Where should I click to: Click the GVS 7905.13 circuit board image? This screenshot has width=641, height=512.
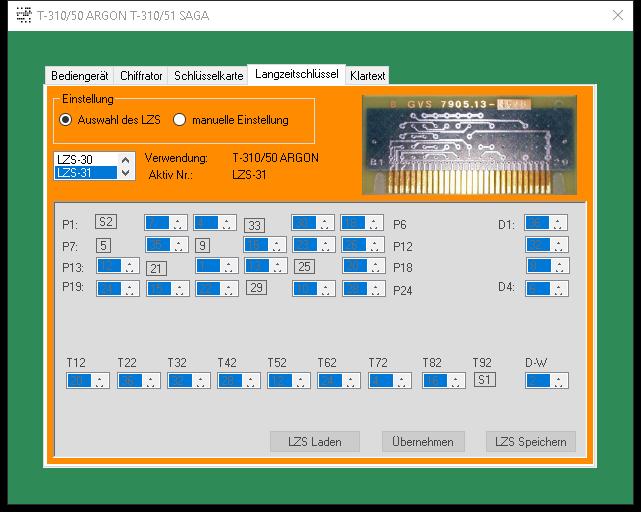point(469,145)
